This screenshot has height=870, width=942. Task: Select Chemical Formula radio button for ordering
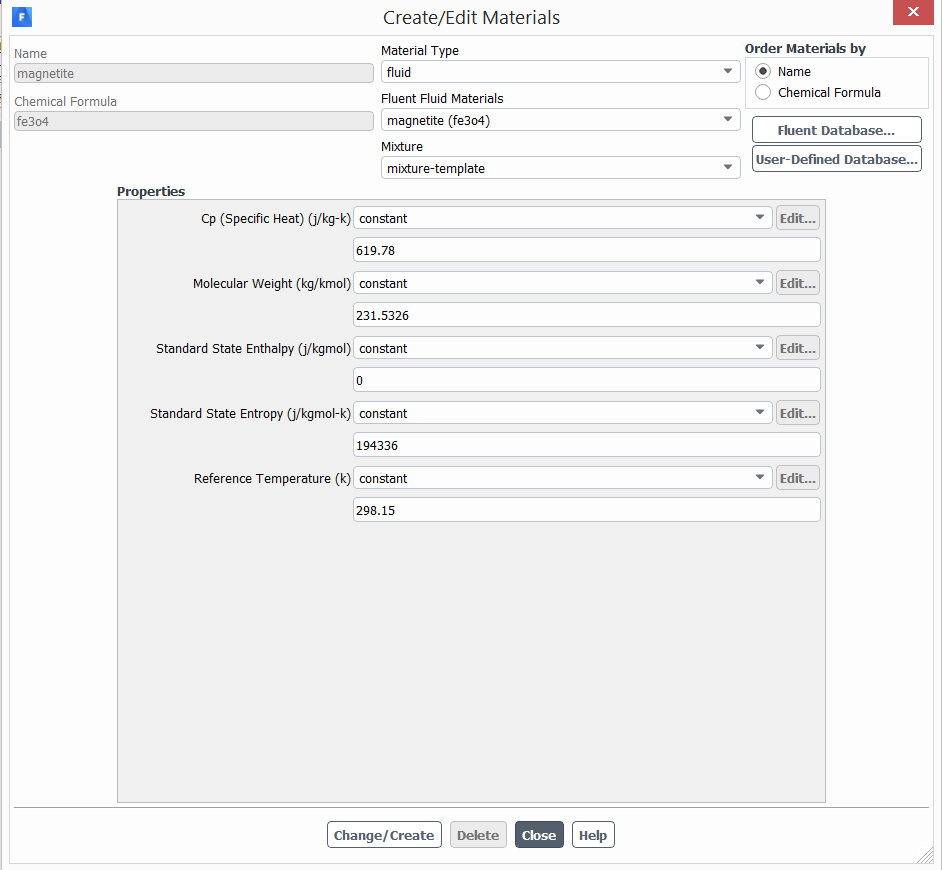(763, 93)
